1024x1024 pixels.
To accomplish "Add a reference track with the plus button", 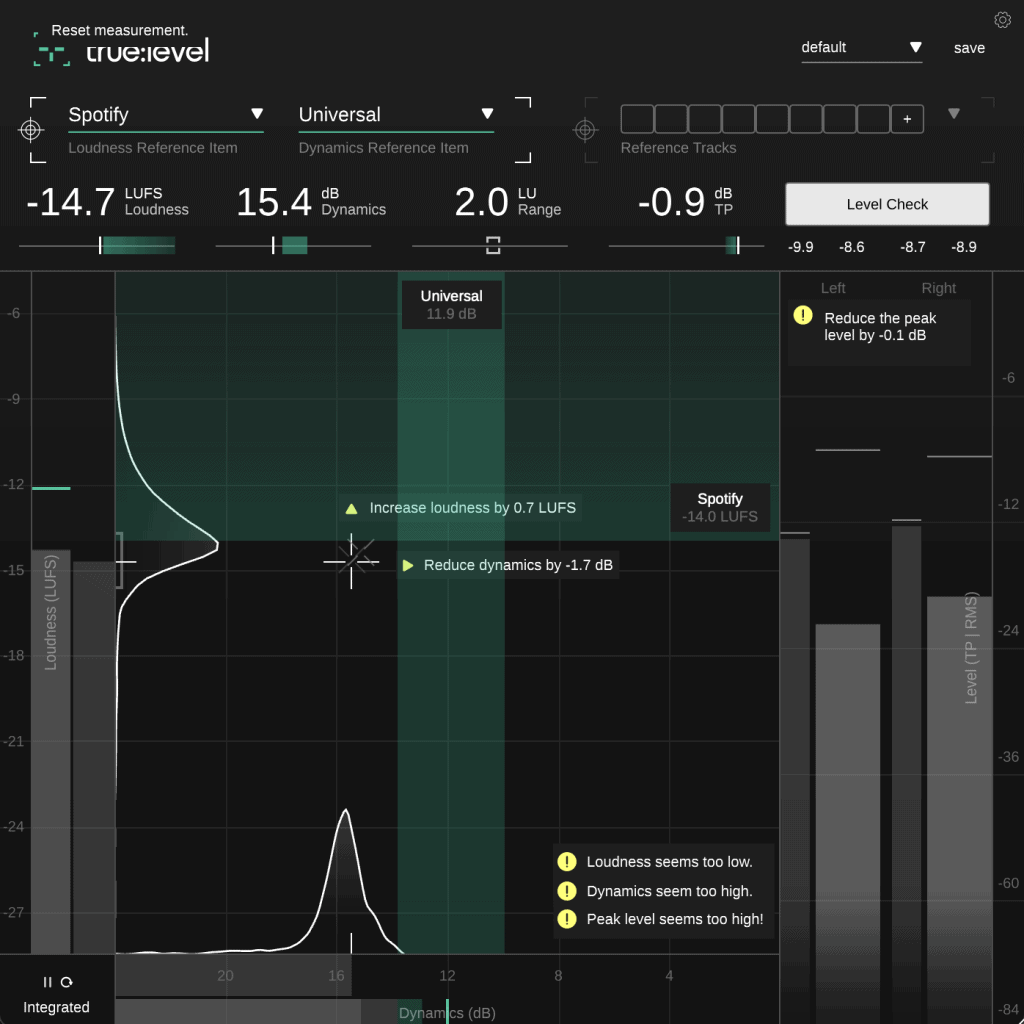I will 906,119.
